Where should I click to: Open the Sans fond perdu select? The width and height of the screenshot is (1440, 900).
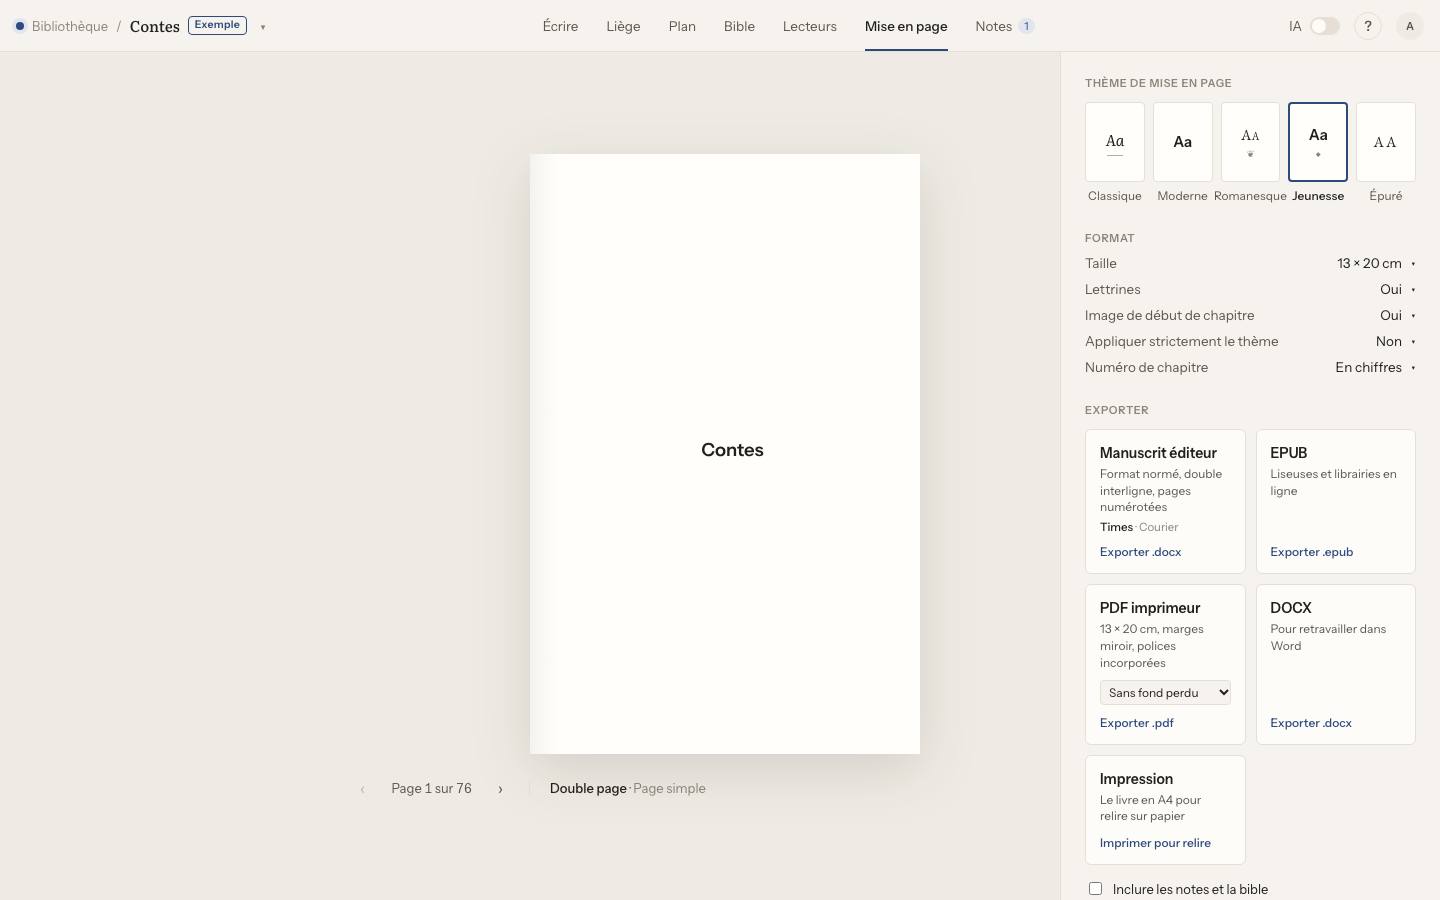pos(1165,693)
